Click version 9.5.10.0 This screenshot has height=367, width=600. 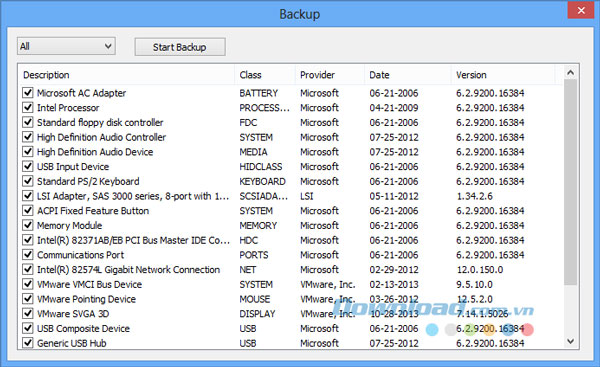point(475,285)
